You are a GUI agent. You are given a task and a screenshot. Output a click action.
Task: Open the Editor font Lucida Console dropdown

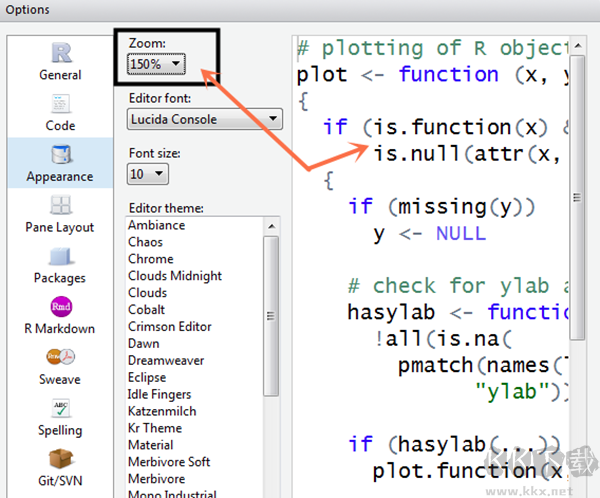point(205,119)
